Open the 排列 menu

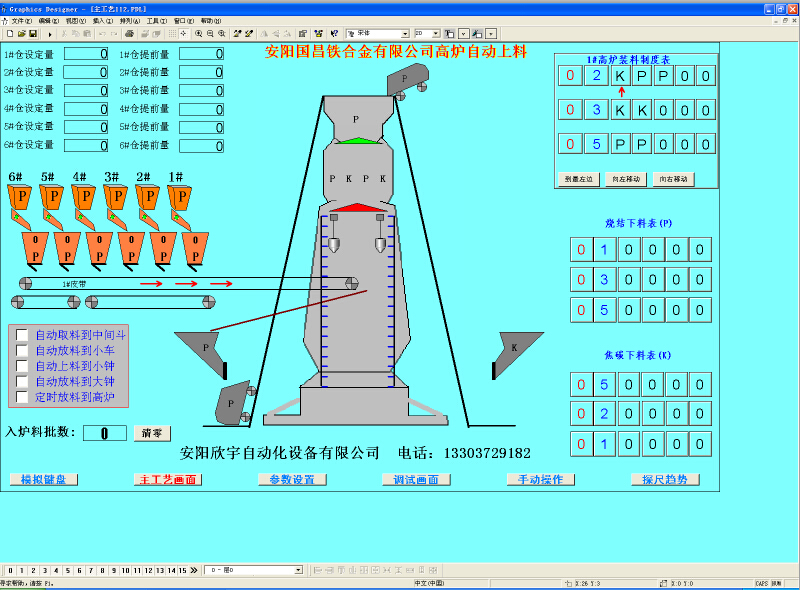(130, 21)
